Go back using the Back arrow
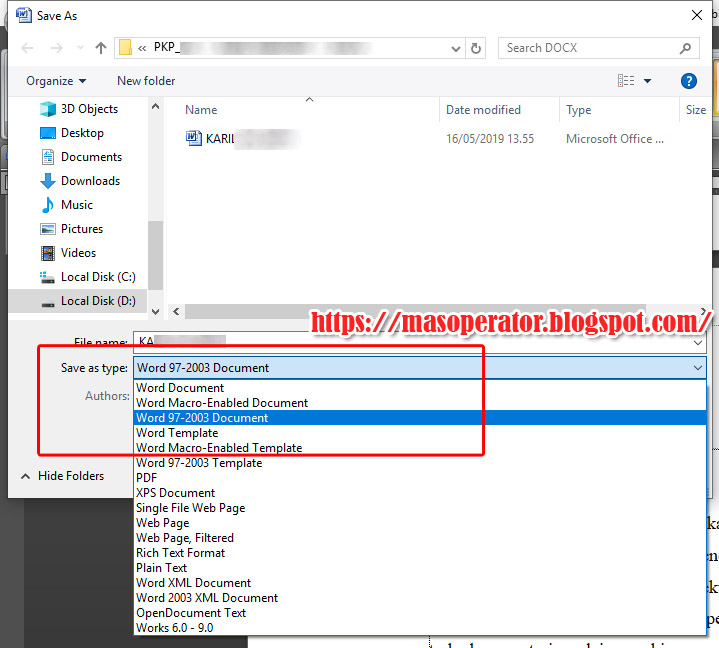Viewport: 719px width, 648px height. coord(28,48)
